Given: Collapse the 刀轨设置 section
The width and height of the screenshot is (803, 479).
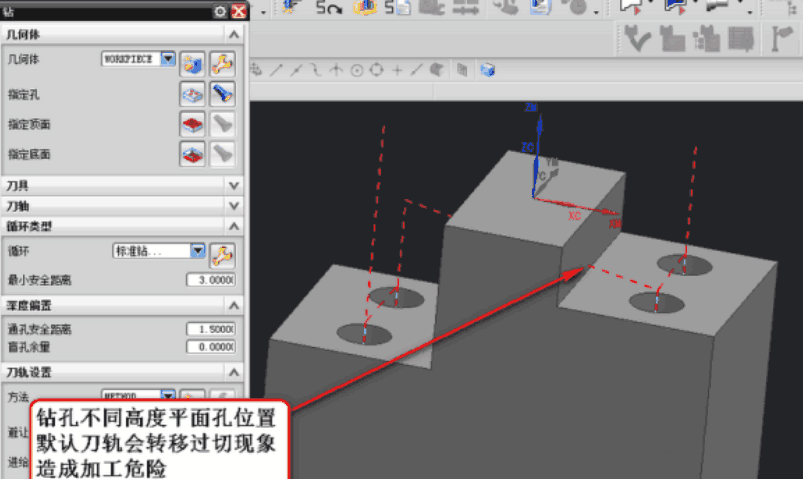Looking at the screenshot, I should [x=234, y=372].
